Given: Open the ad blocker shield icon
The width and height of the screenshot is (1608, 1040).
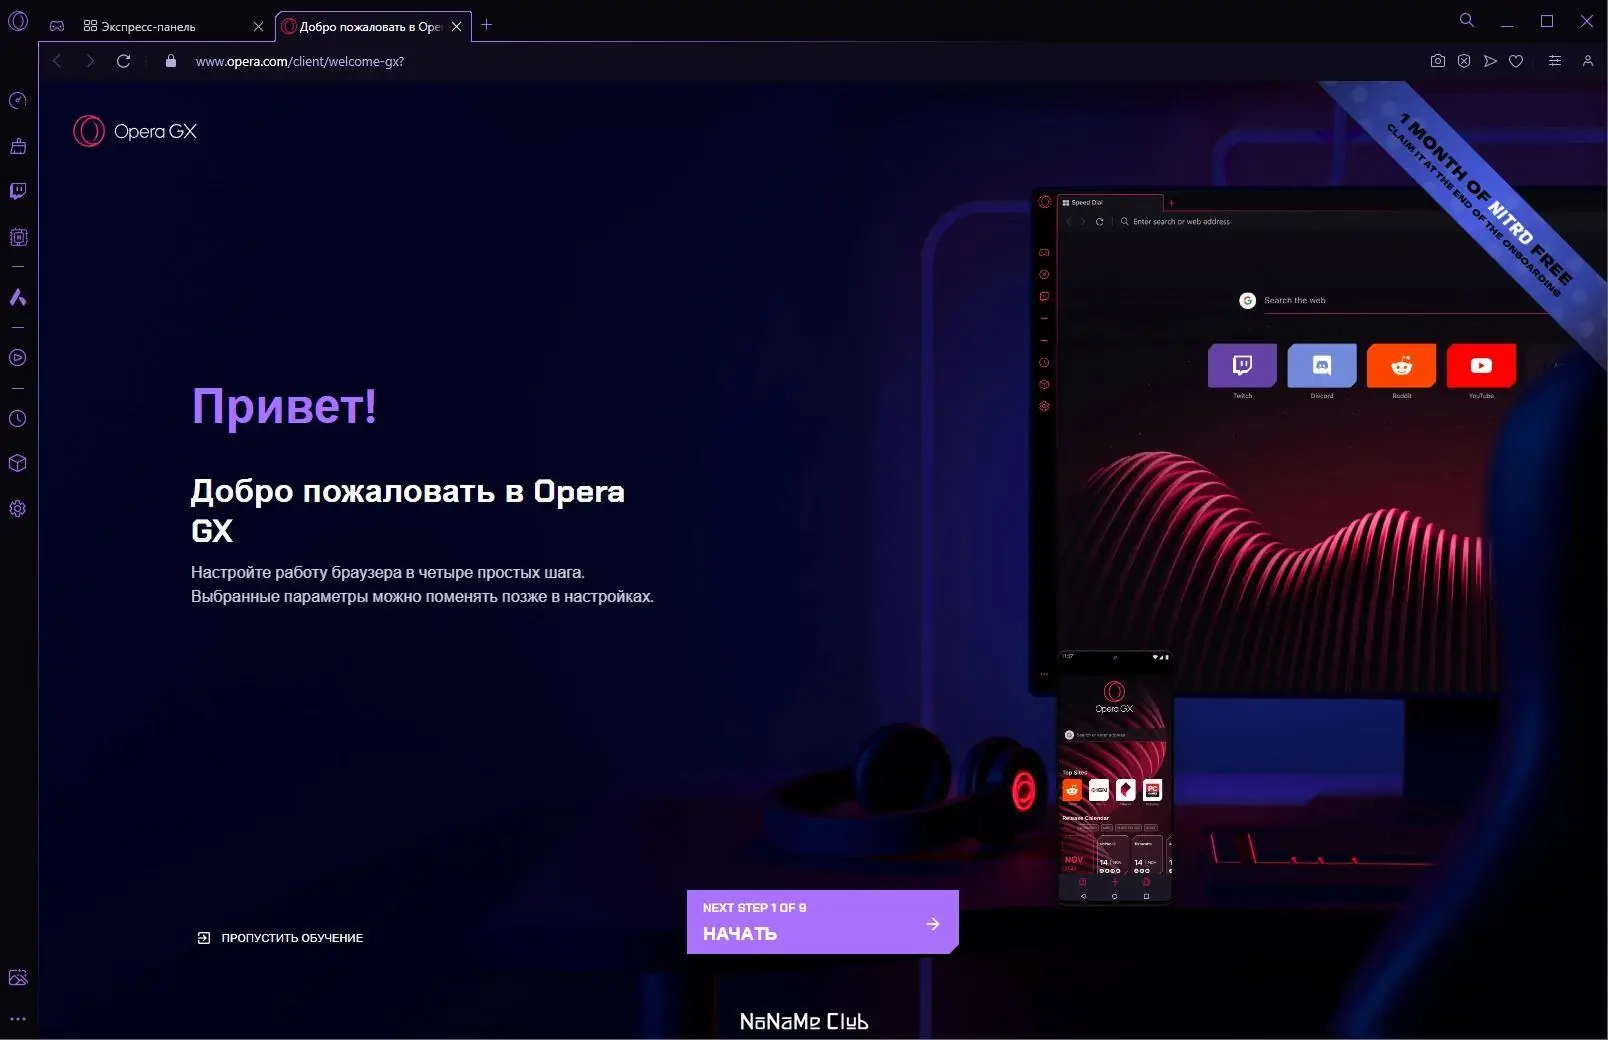Looking at the screenshot, I should [x=1464, y=61].
